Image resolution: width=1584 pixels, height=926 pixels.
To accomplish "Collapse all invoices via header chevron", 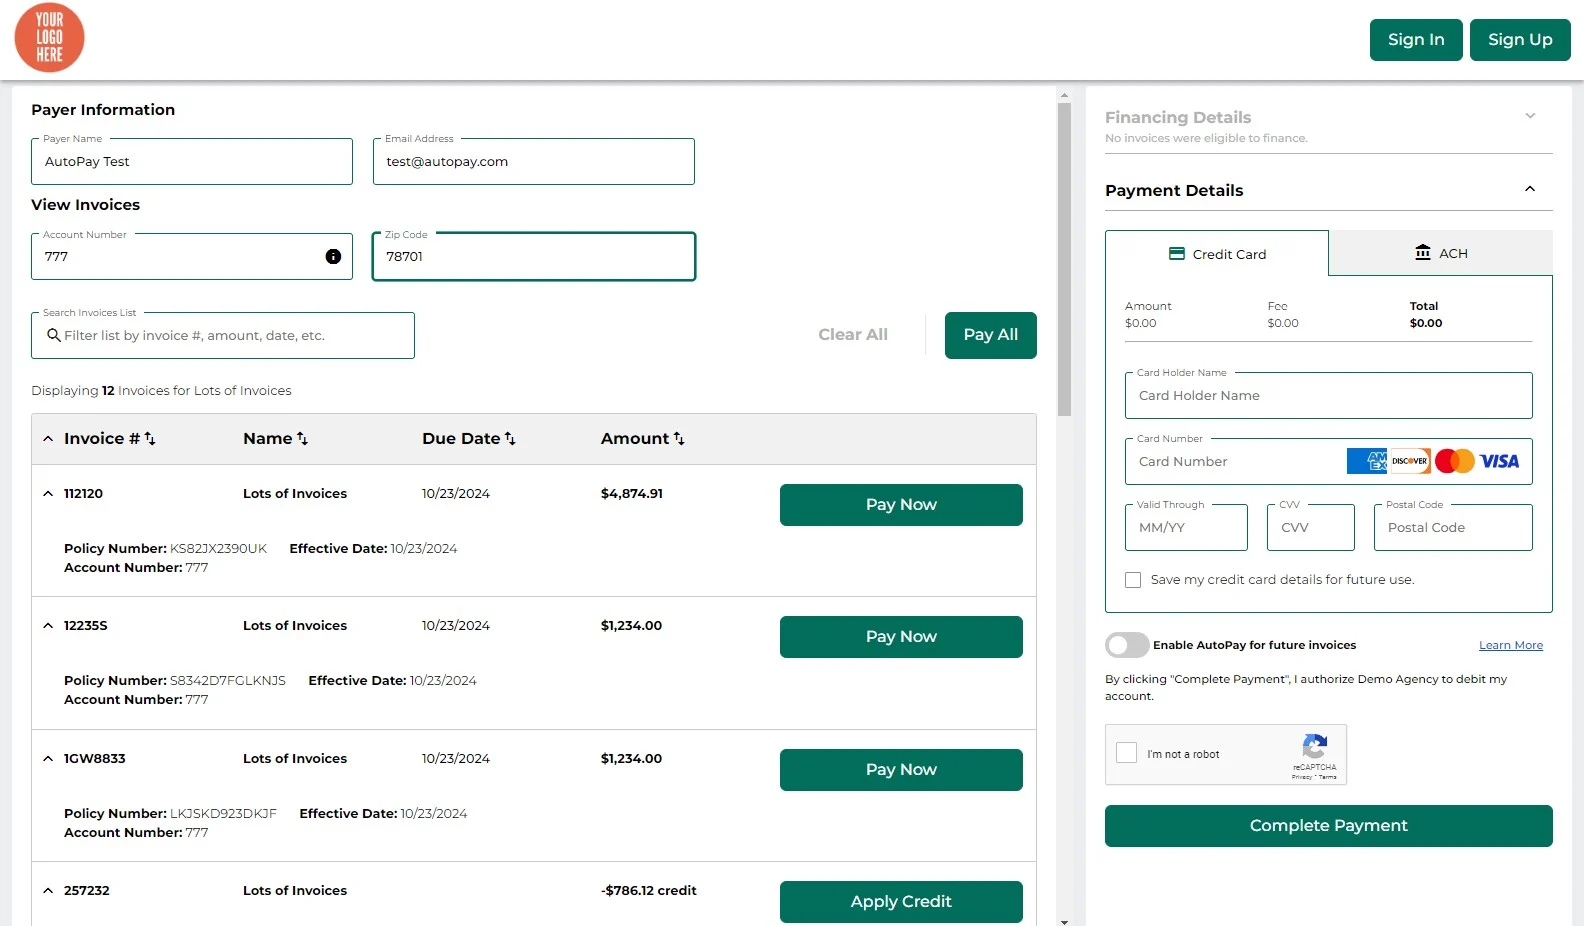I will [48, 439].
